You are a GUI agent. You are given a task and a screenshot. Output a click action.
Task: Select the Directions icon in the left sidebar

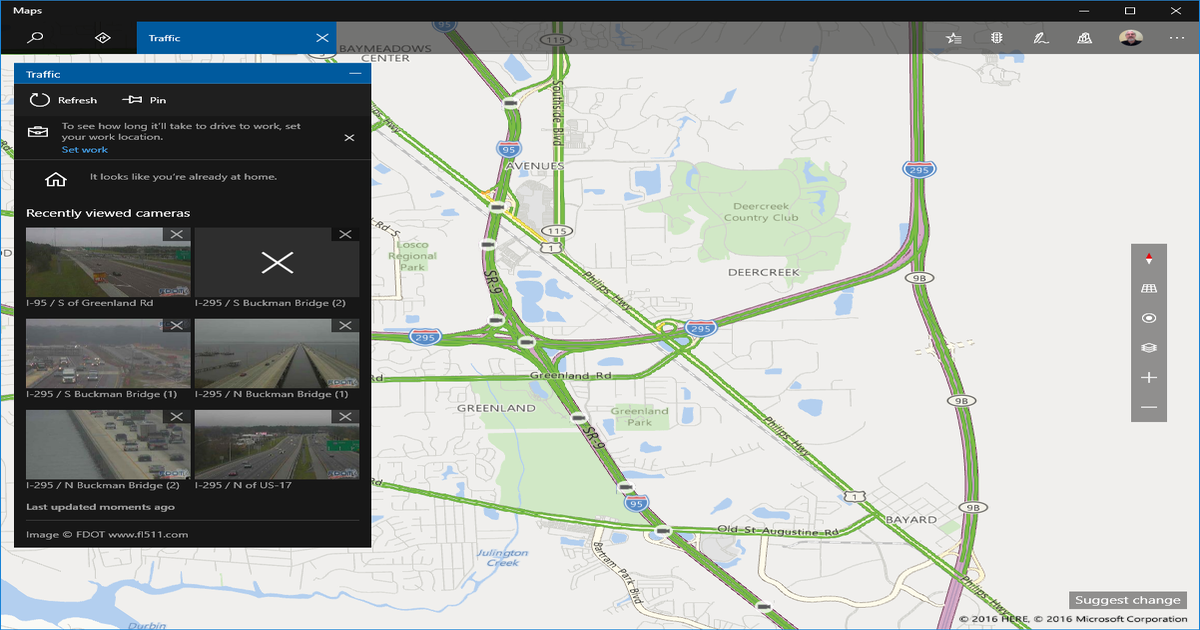pyautogui.click(x=101, y=37)
